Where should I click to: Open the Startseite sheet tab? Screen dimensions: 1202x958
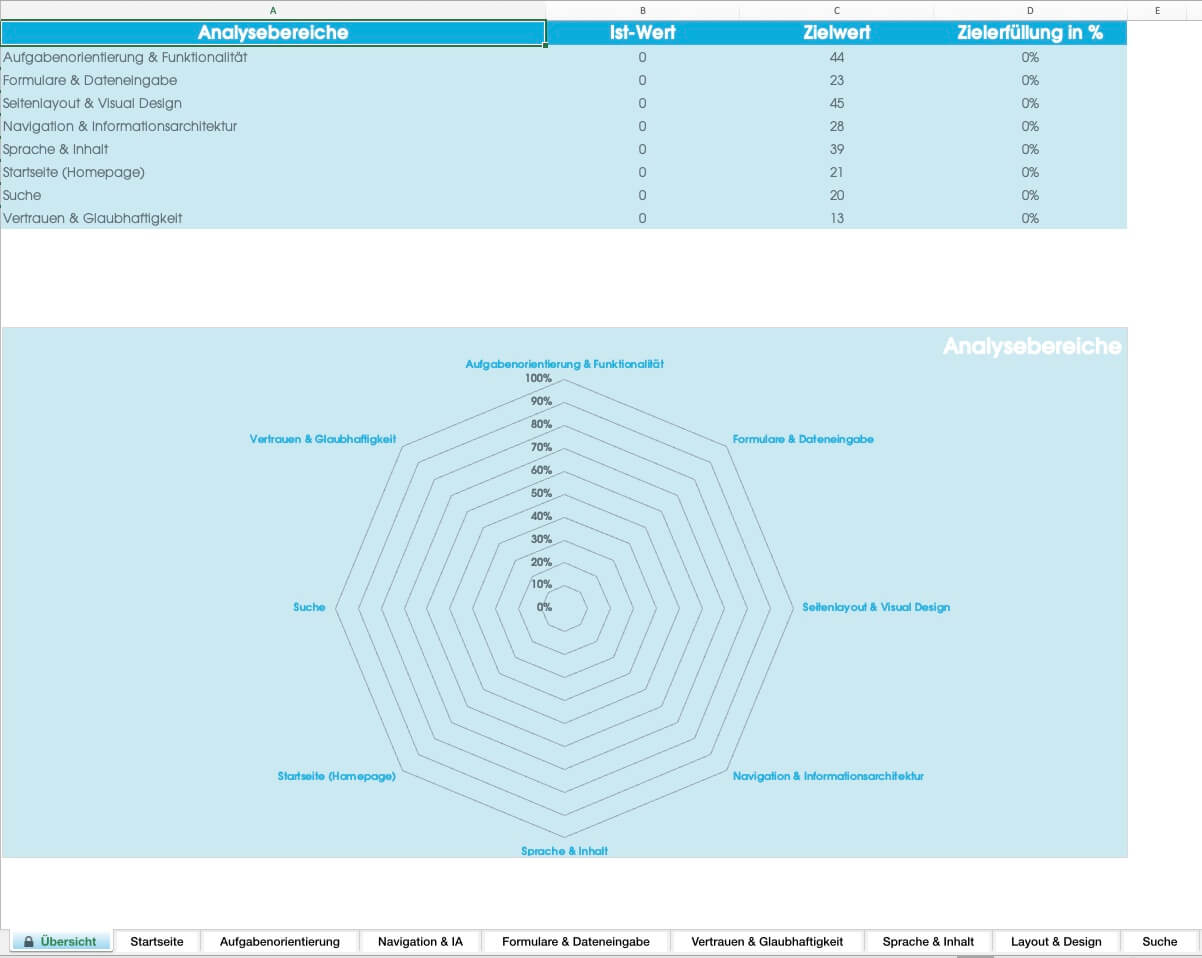pyautogui.click(x=157, y=942)
